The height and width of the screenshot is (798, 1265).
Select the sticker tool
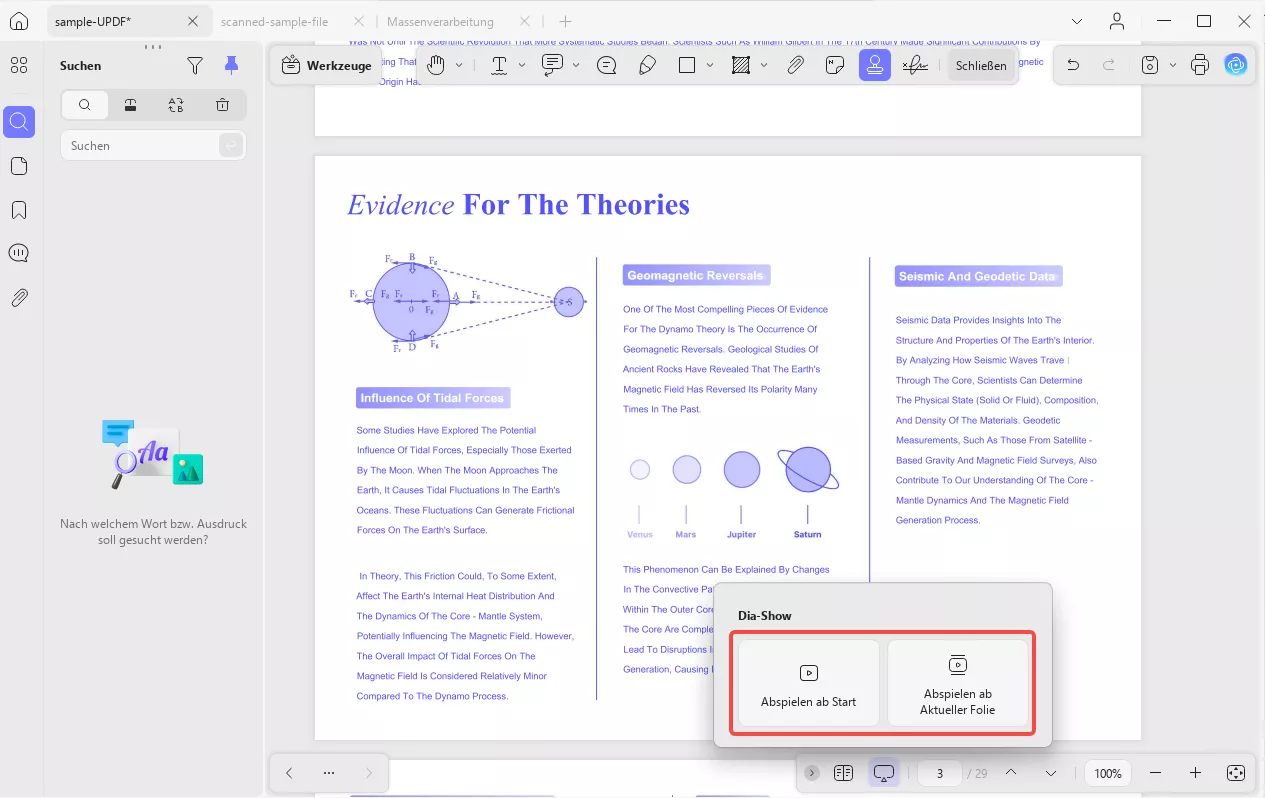tap(835, 65)
